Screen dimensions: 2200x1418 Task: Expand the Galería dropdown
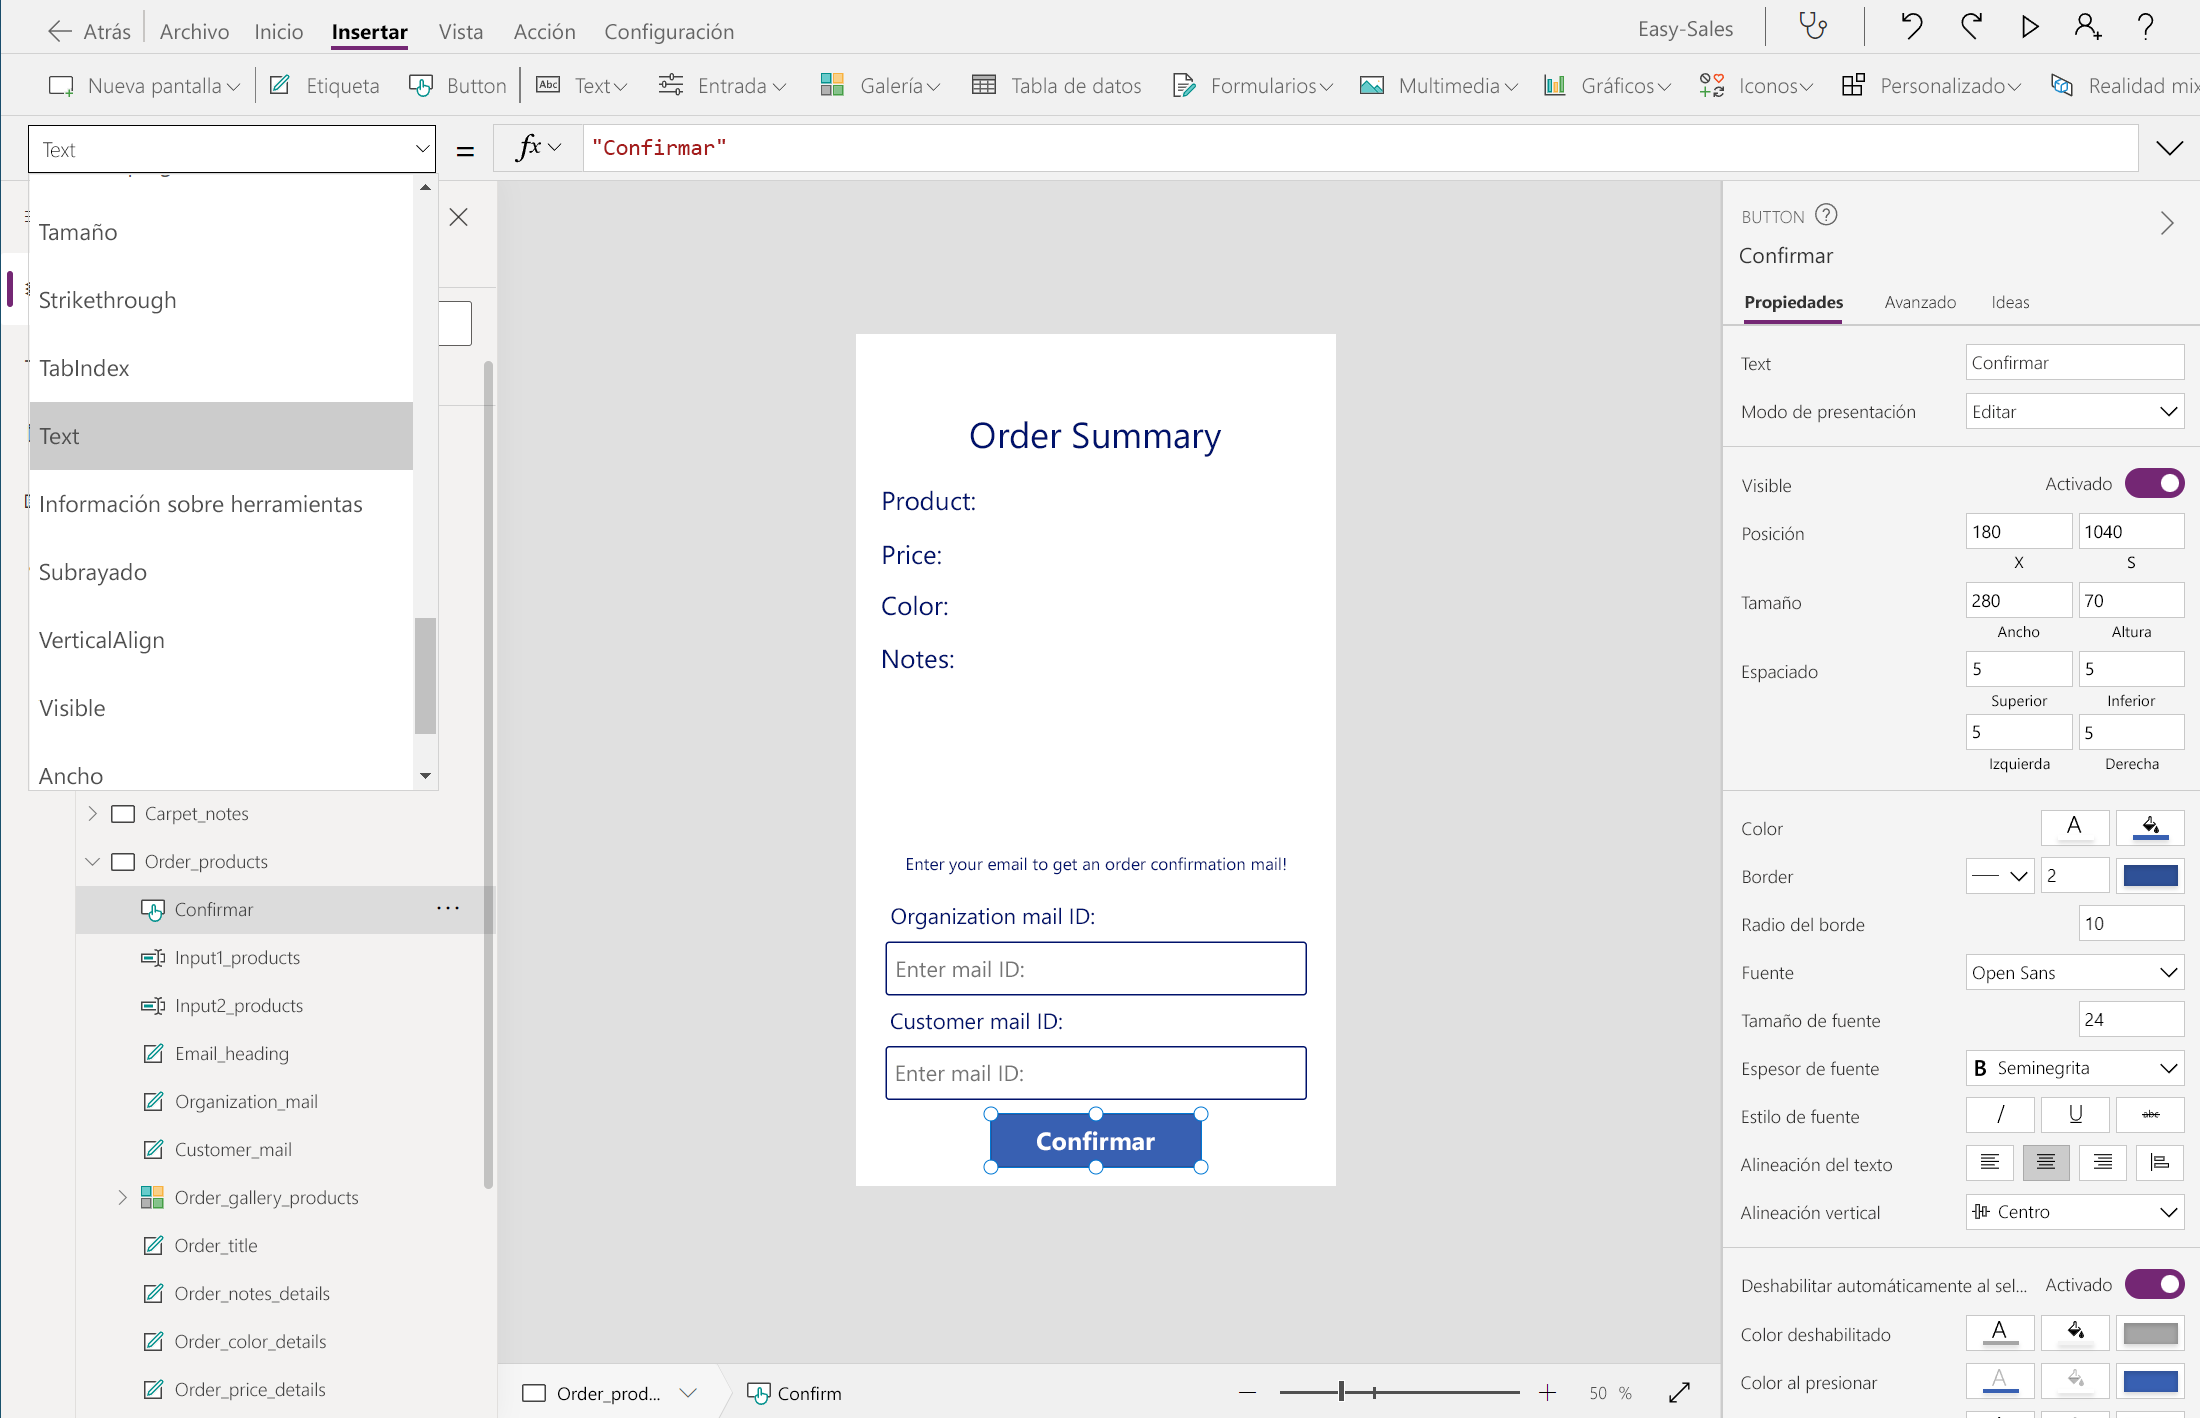coord(880,86)
